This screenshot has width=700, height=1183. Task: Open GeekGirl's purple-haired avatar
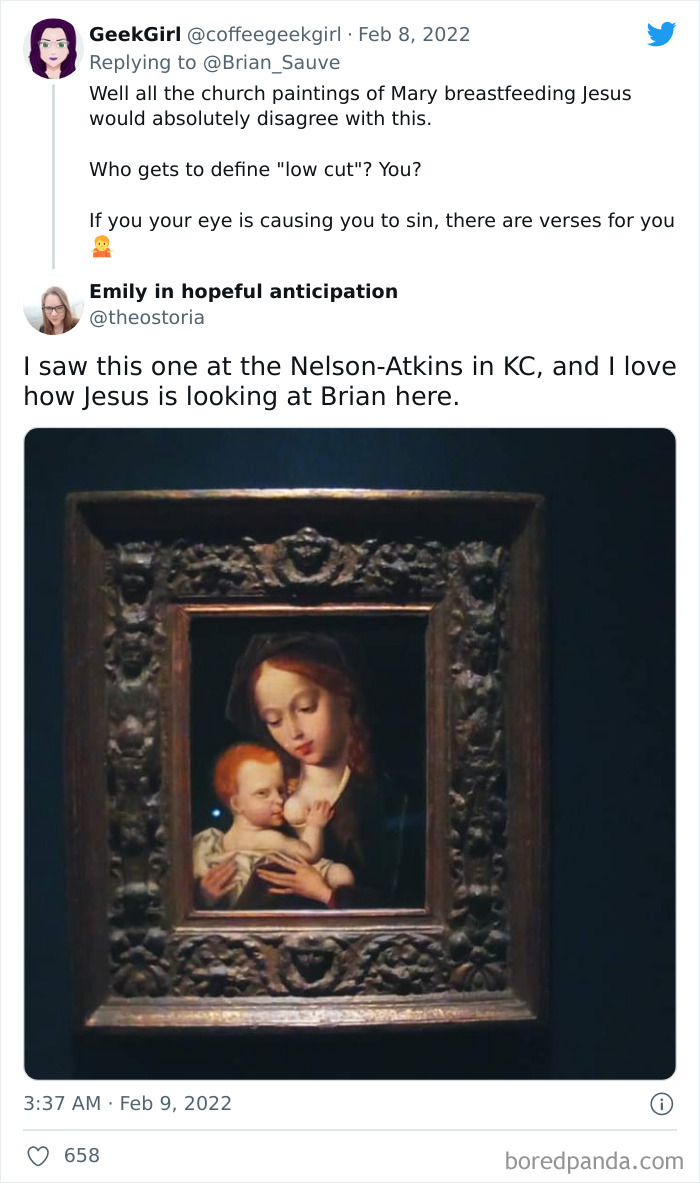(53, 49)
